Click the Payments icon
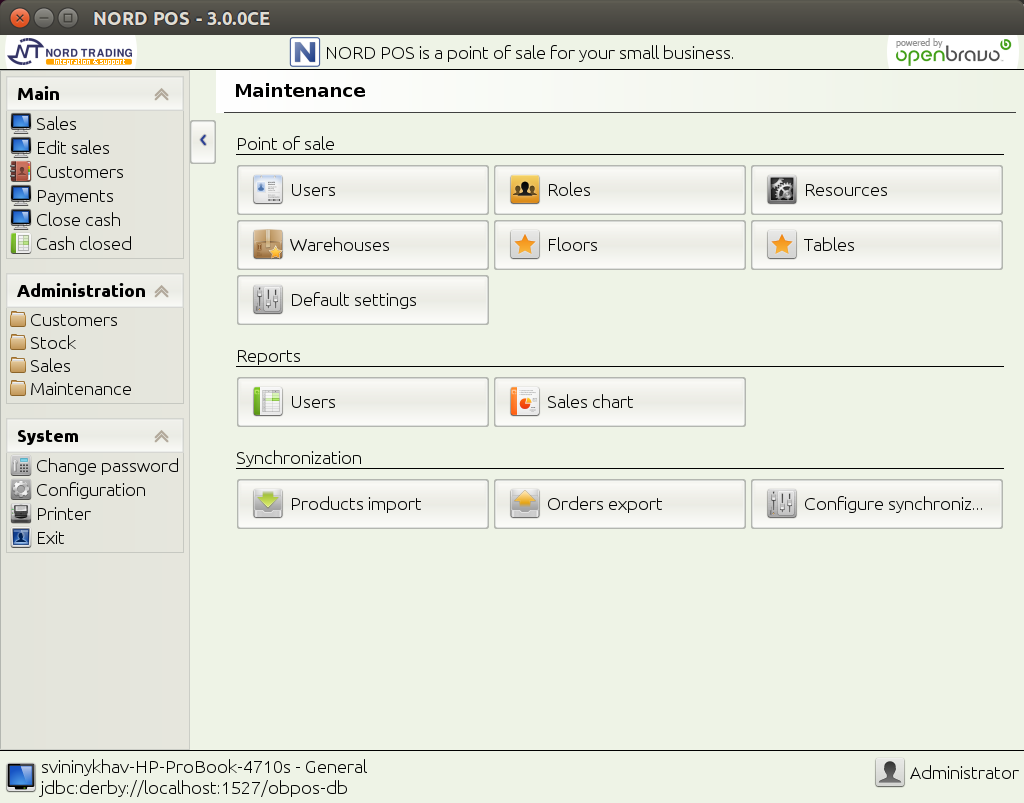The height and width of the screenshot is (803, 1024). tap(22, 195)
